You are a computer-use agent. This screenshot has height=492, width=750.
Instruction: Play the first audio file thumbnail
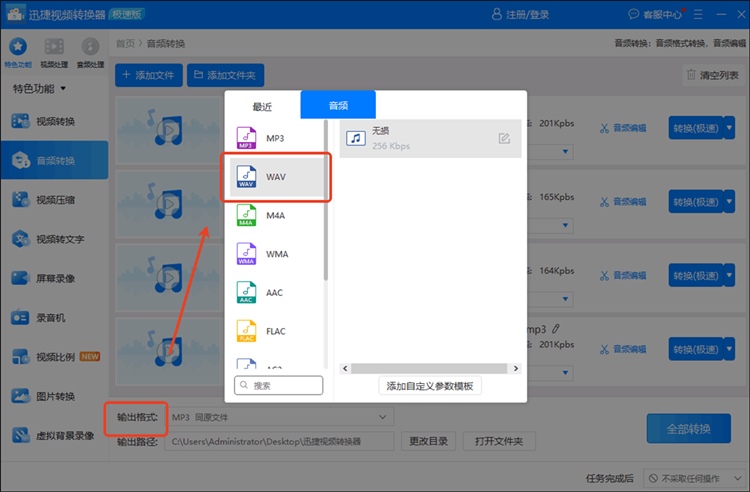pos(169,130)
